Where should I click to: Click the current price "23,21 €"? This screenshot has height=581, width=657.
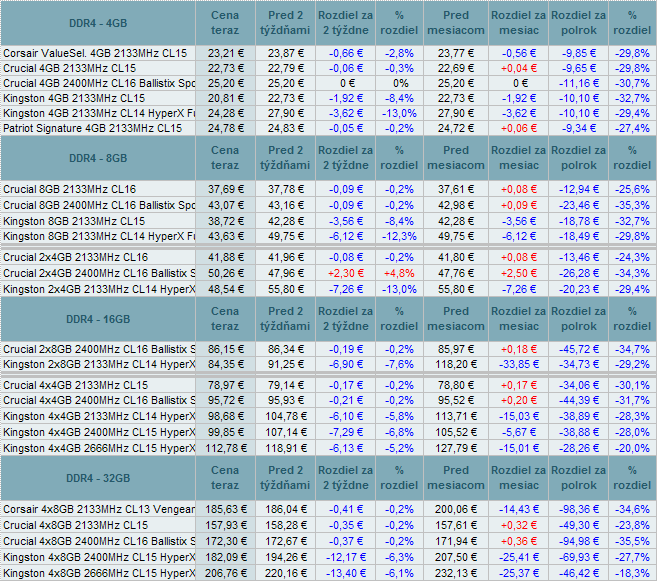pyautogui.click(x=225, y=53)
